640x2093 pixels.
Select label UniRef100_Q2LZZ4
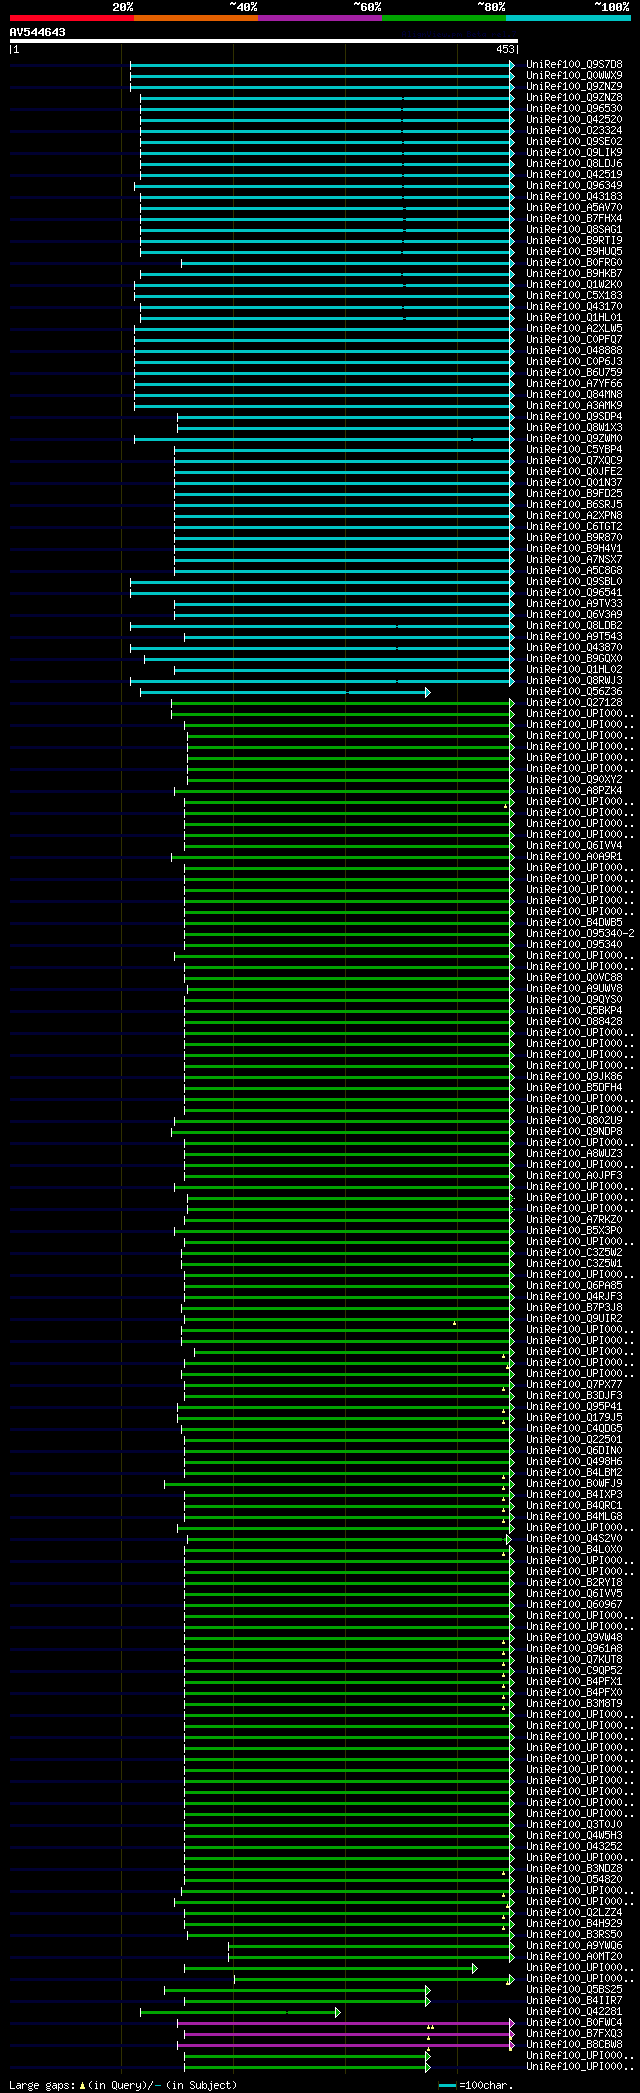[574, 1913]
